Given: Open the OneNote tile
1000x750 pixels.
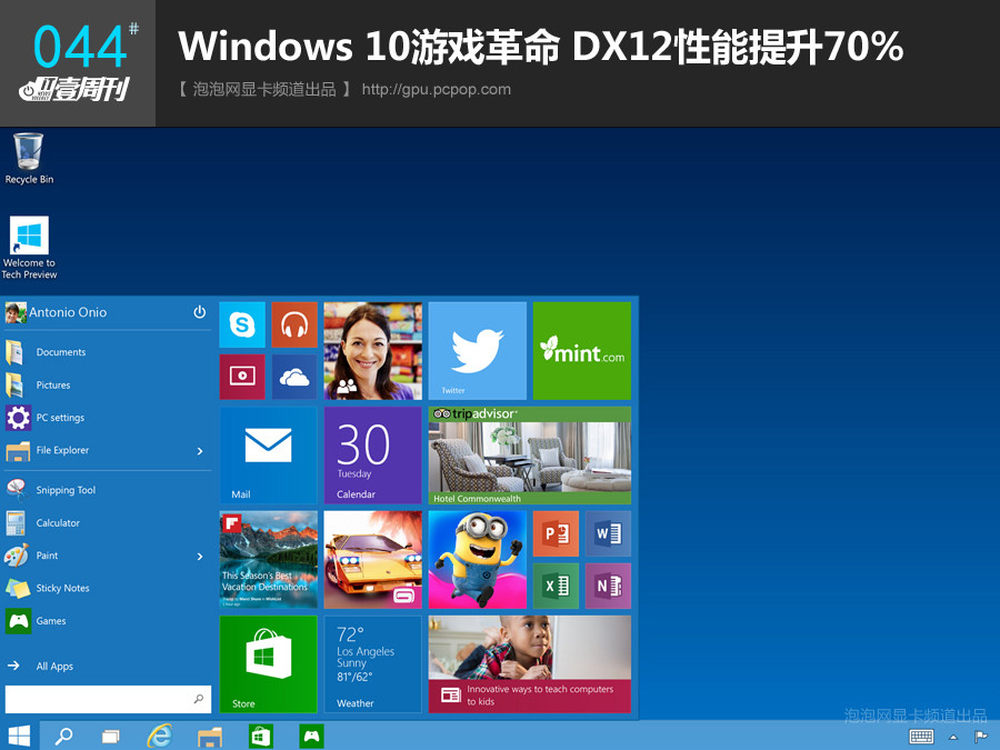Looking at the screenshot, I should (608, 586).
